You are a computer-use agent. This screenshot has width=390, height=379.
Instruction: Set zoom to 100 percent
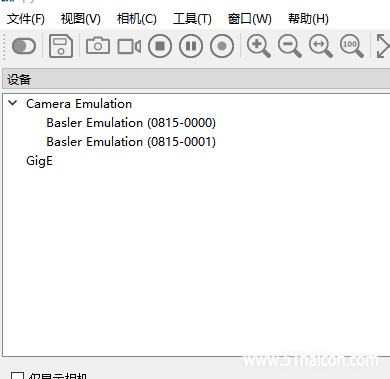click(352, 46)
